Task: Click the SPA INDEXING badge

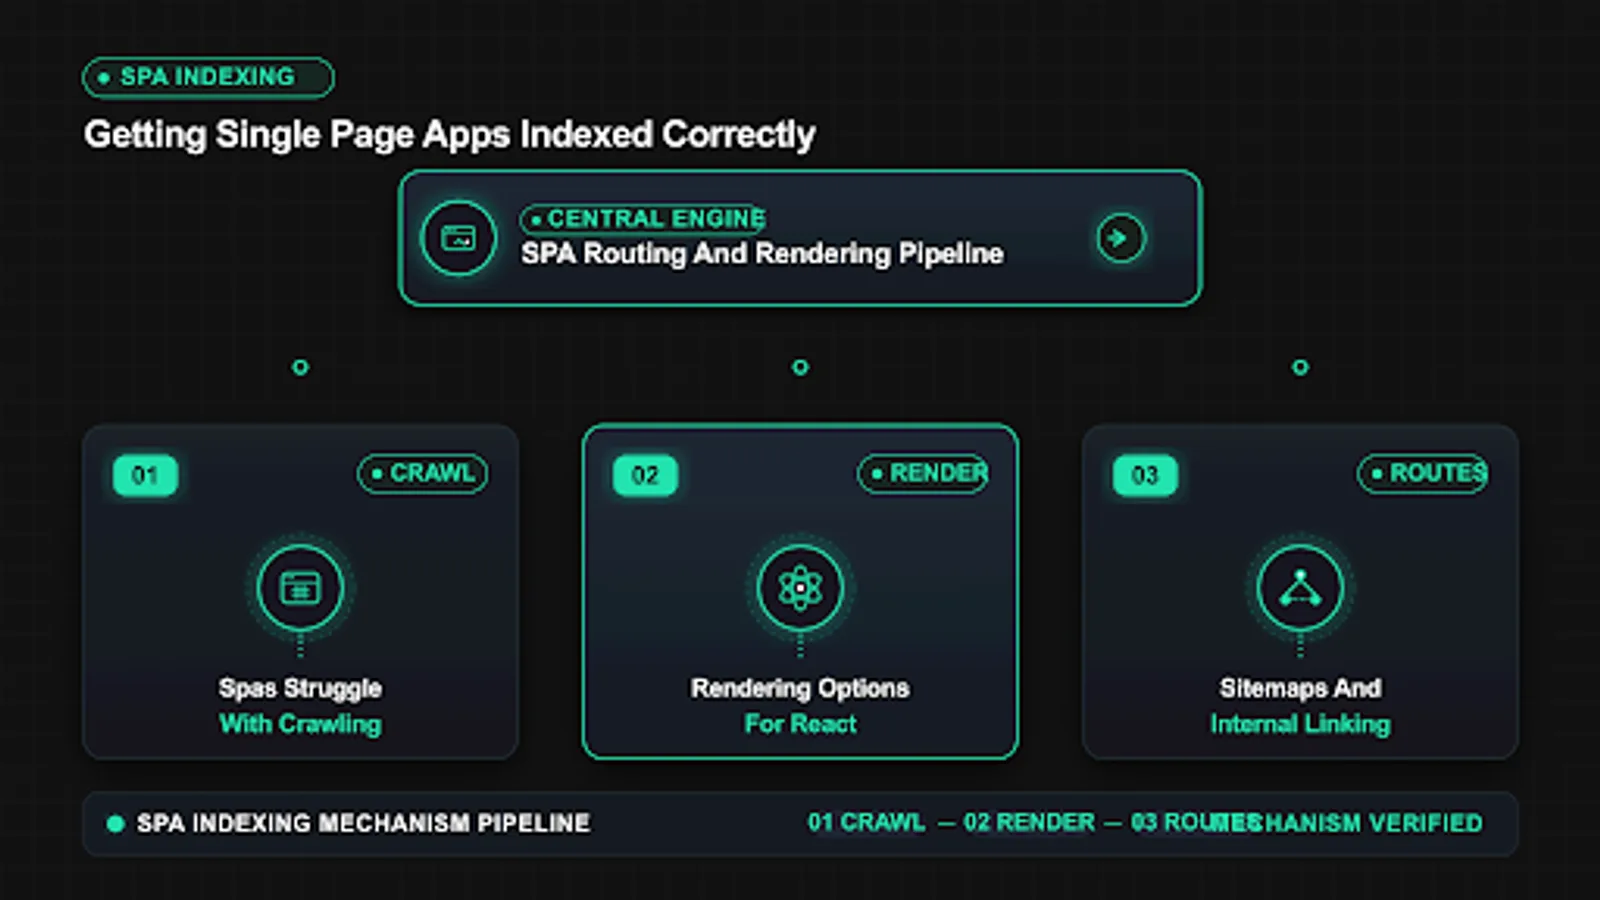Action: [208, 77]
